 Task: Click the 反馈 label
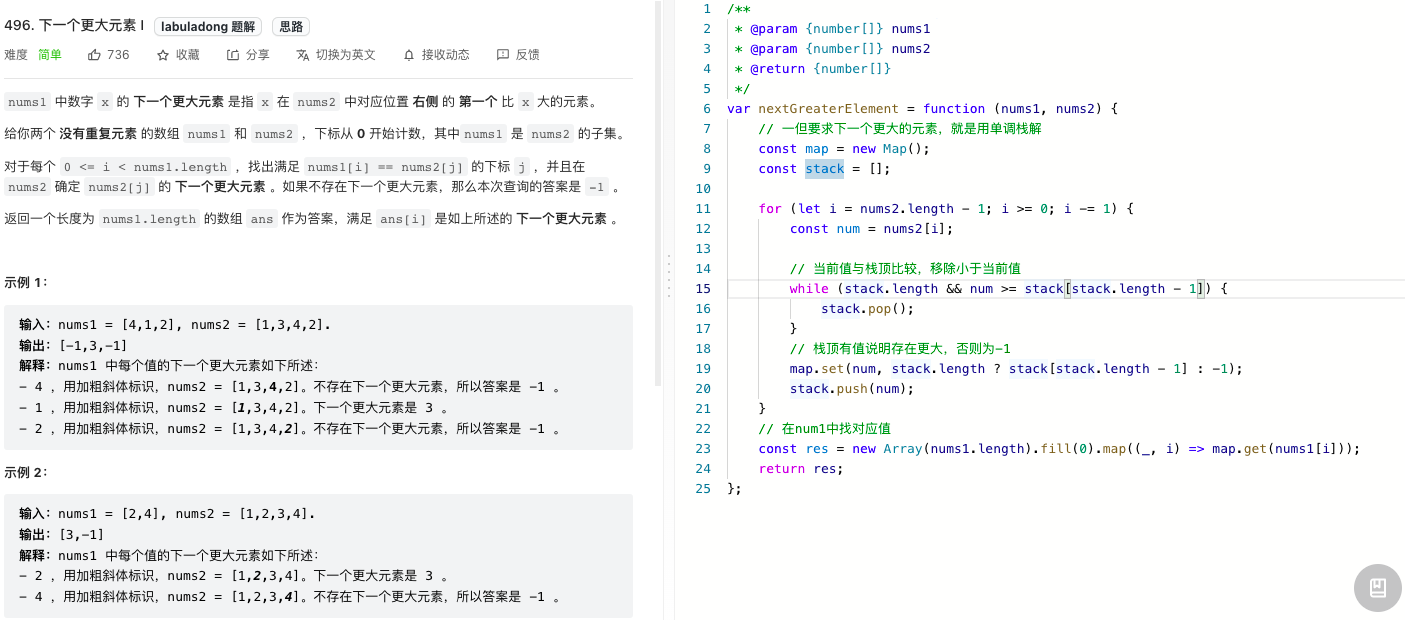[x=528, y=55]
